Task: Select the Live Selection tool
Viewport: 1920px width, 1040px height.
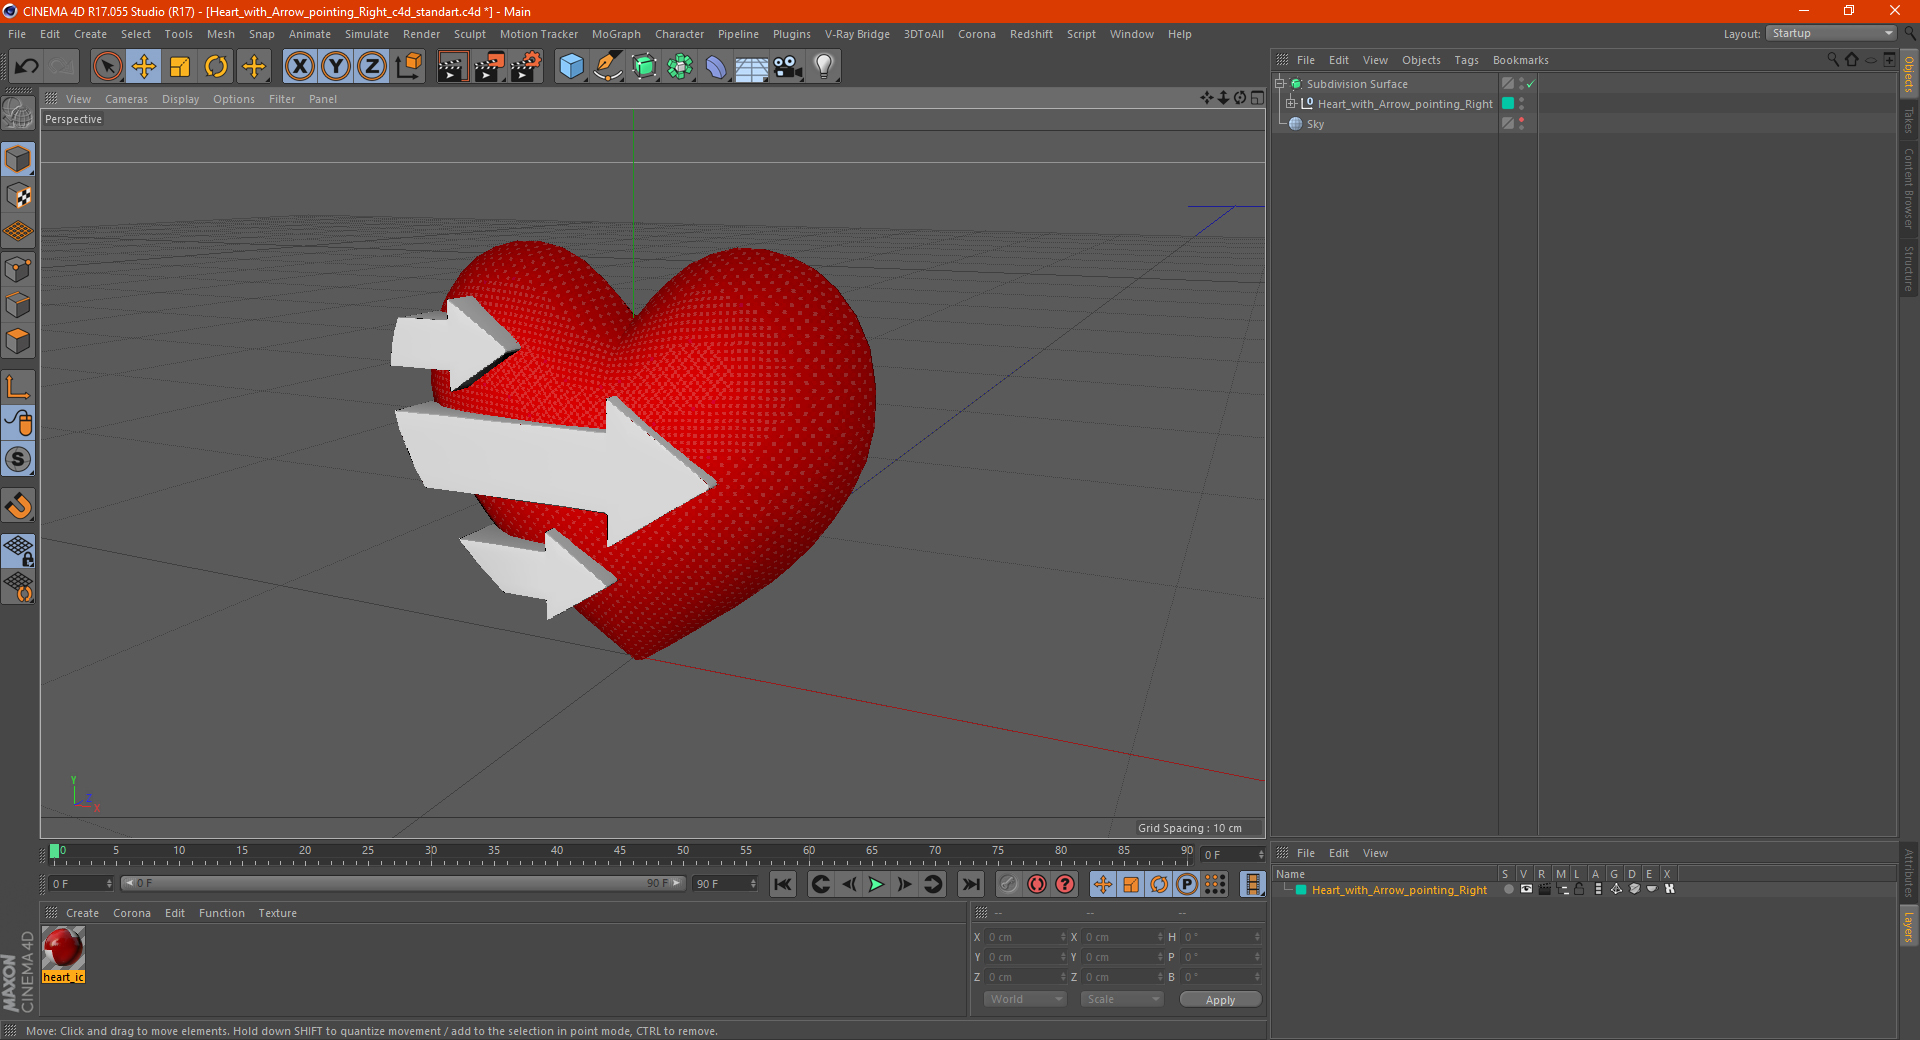Action: click(107, 67)
